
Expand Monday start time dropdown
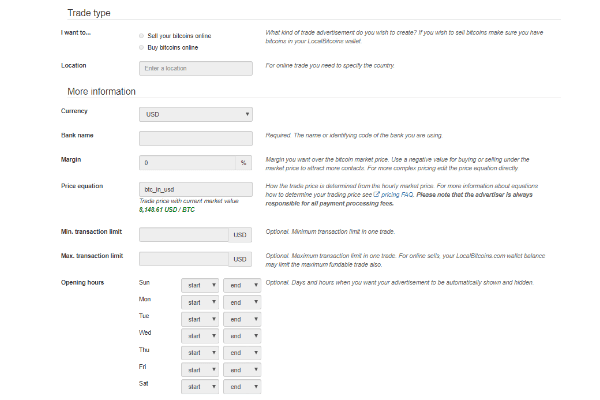click(198, 302)
